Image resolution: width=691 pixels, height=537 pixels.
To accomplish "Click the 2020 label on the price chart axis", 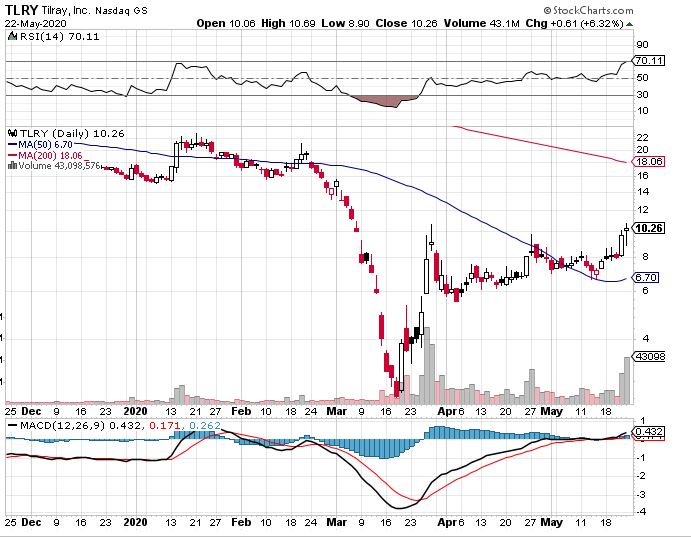I will [135, 411].
